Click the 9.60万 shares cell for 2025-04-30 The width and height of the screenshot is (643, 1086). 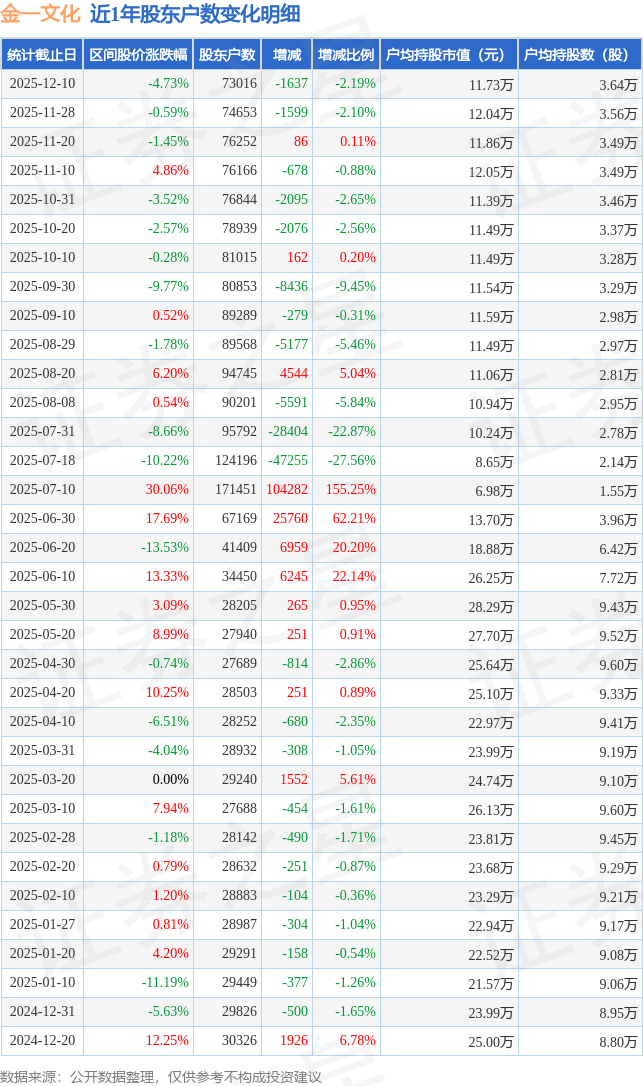pos(618,665)
